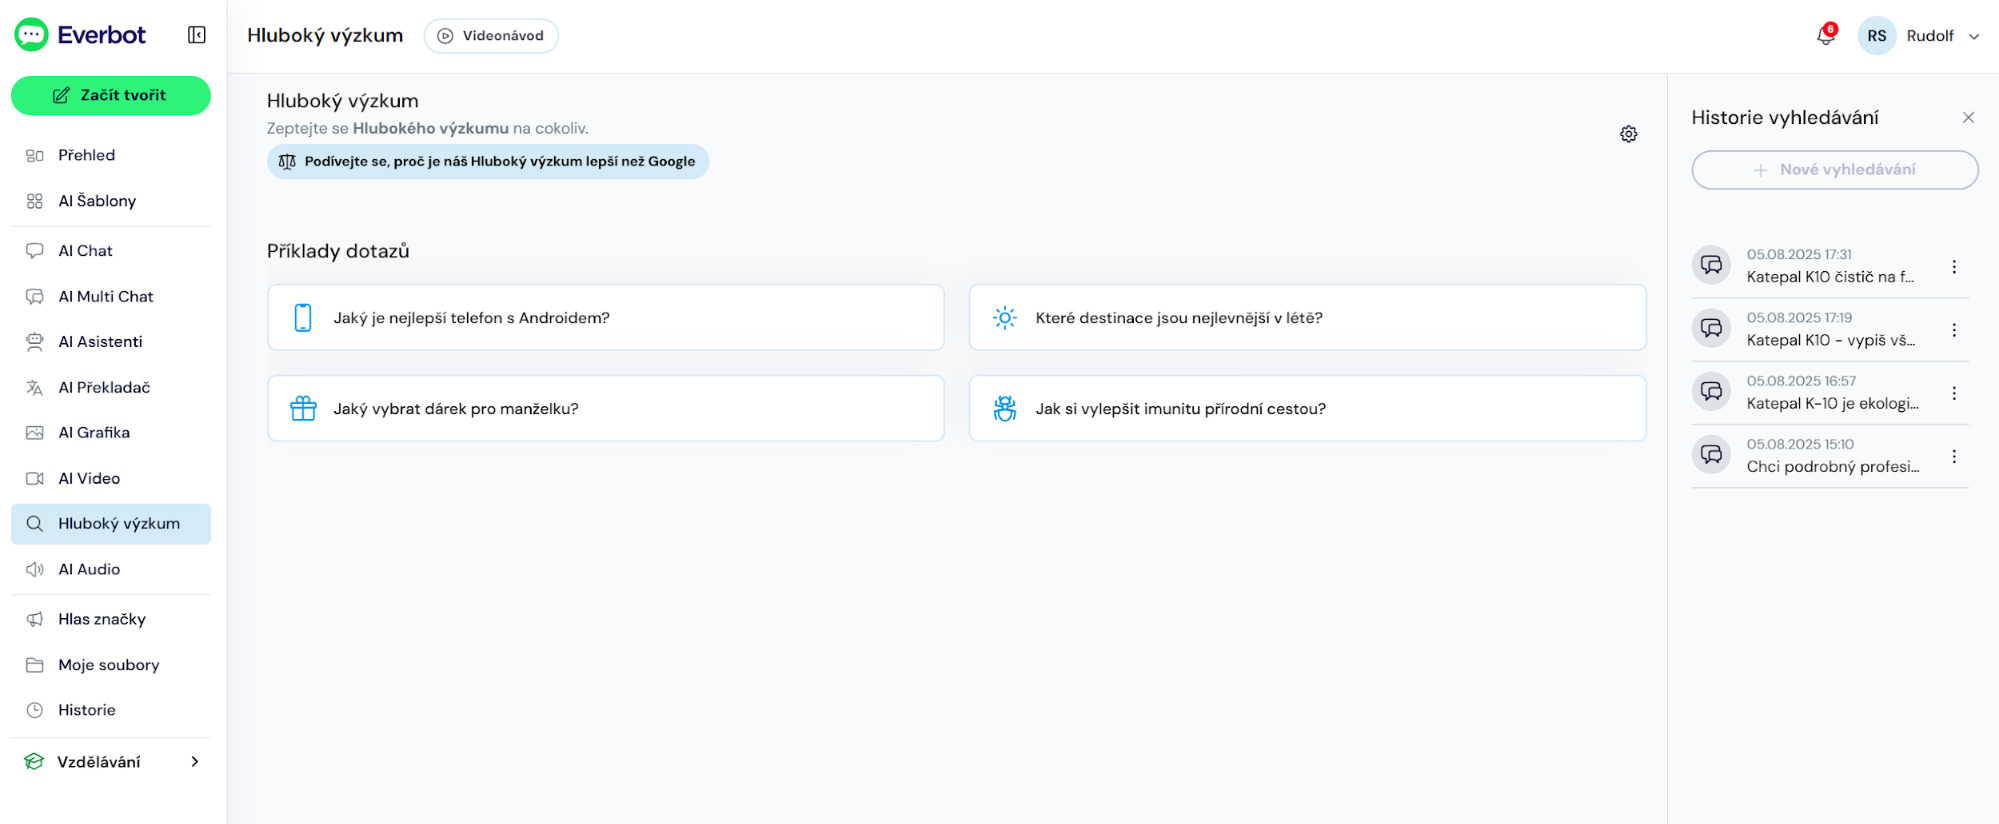Collapse the sidebar with the panel icon
1999x824 pixels.
pyautogui.click(x=197, y=35)
